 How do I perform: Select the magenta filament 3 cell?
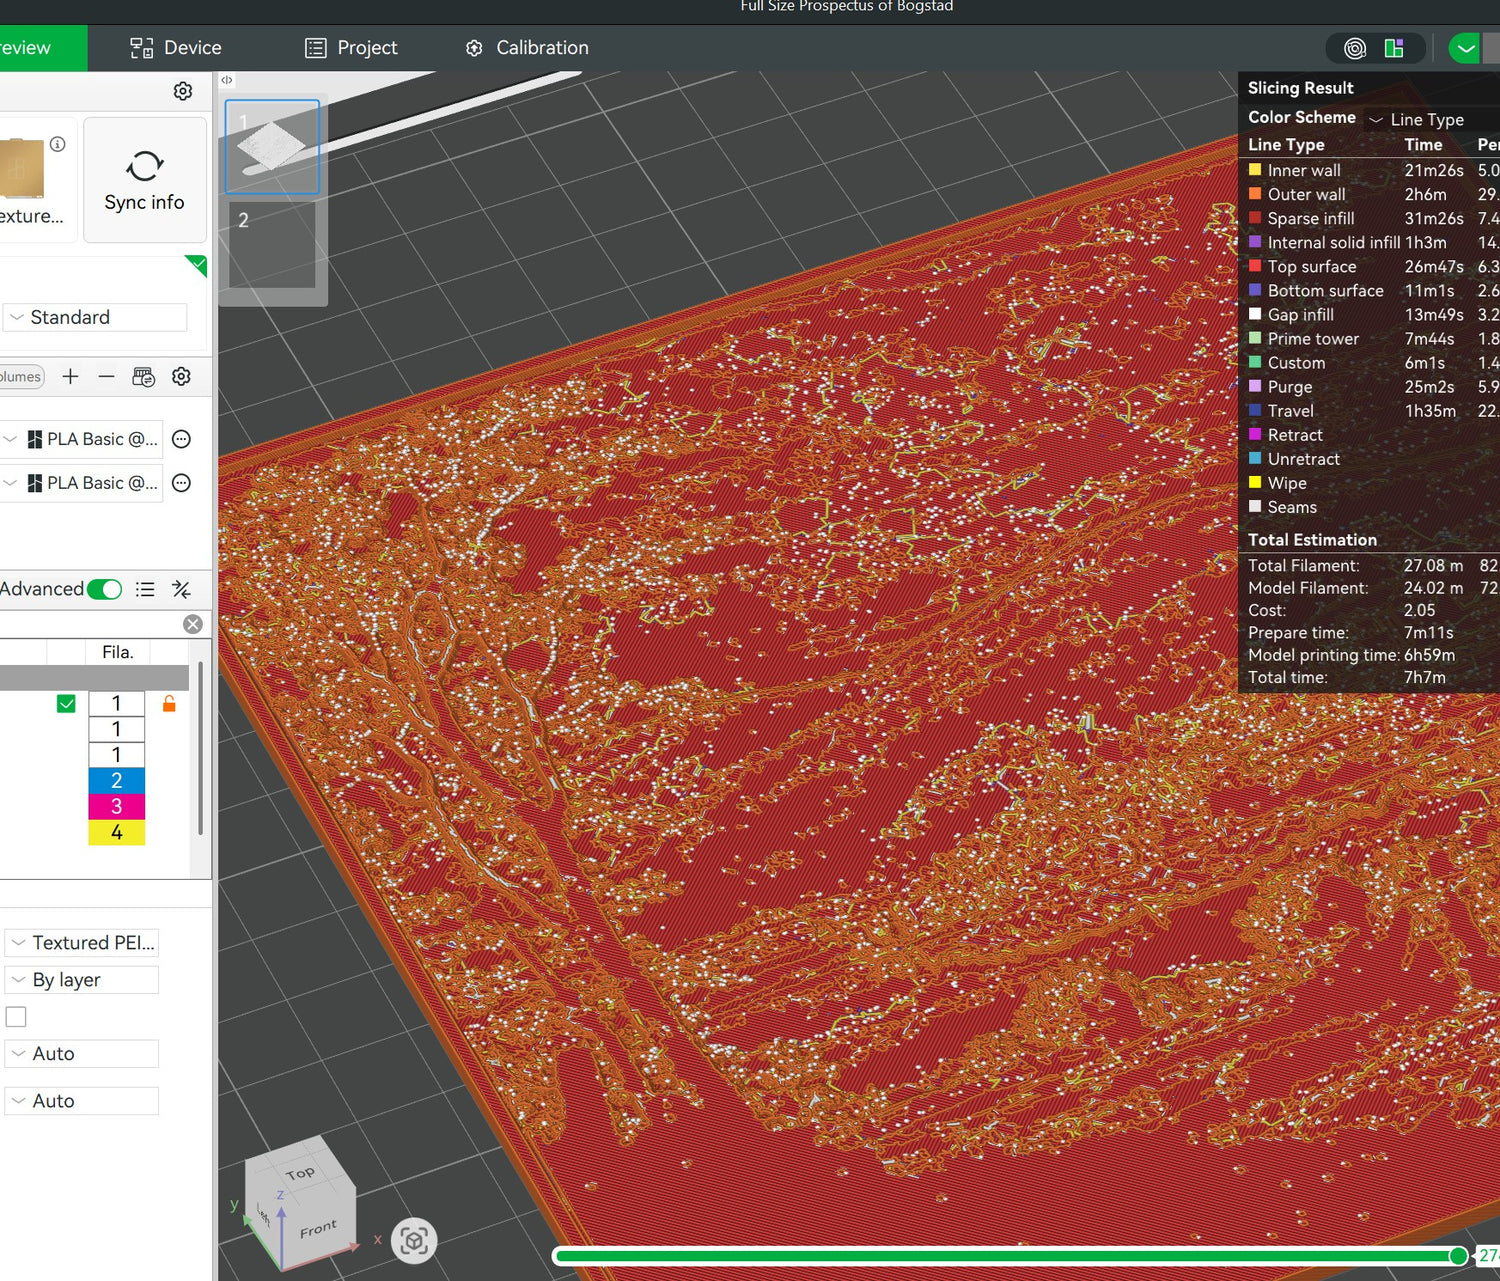(x=117, y=807)
